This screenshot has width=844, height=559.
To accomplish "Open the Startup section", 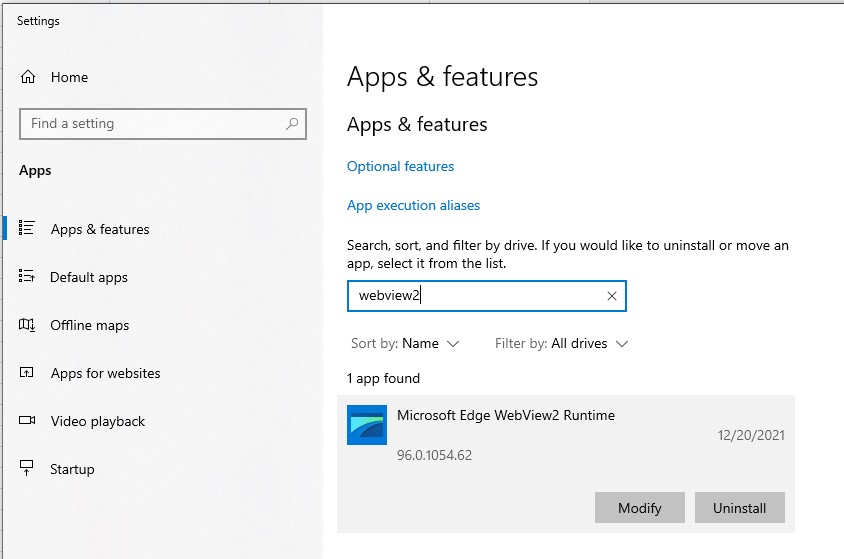I will pos(72,469).
